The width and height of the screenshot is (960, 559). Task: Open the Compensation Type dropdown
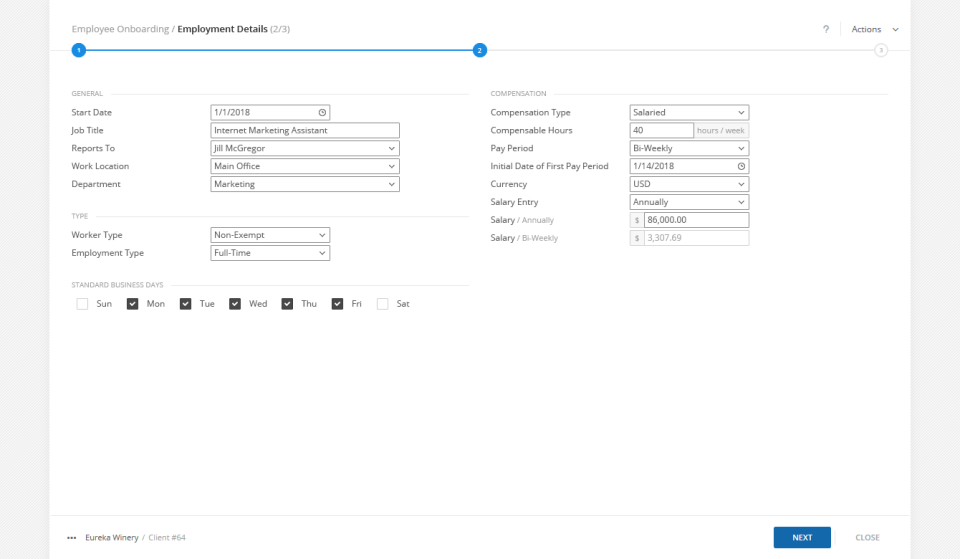point(689,113)
